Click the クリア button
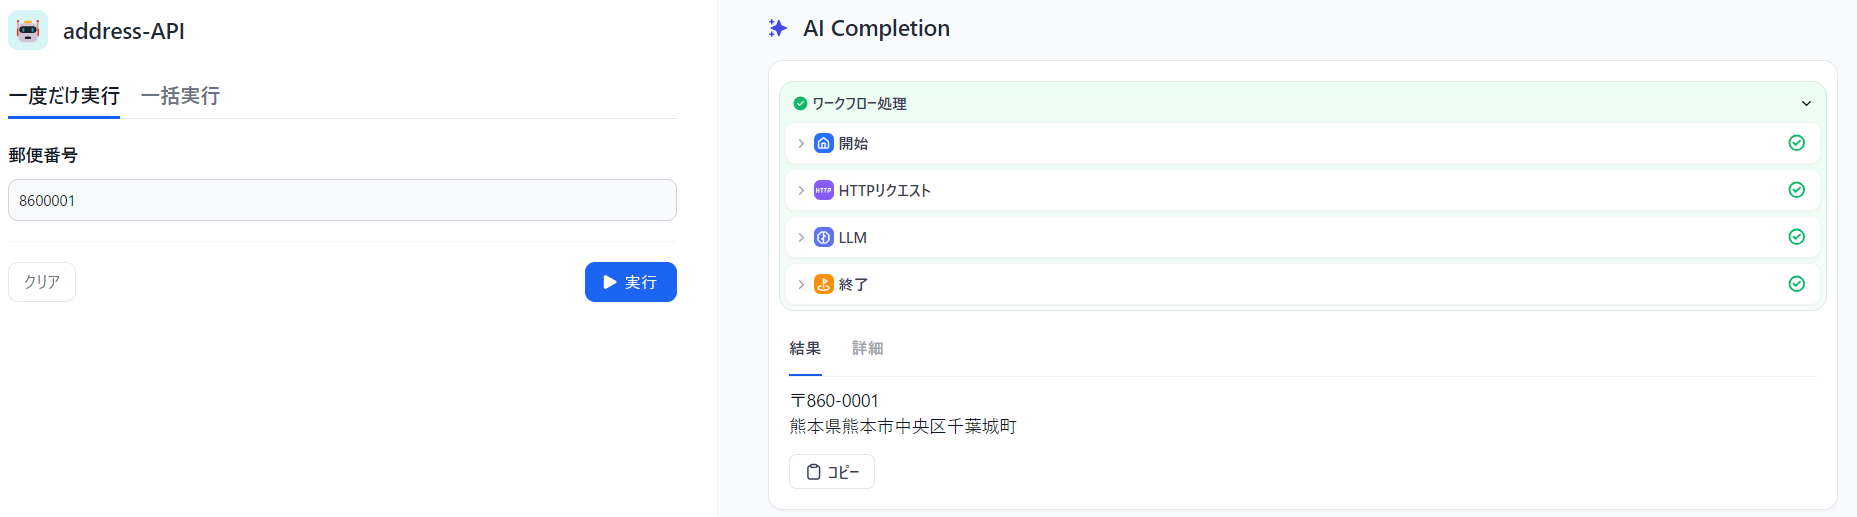Viewport: 1857px width, 517px height. point(42,282)
